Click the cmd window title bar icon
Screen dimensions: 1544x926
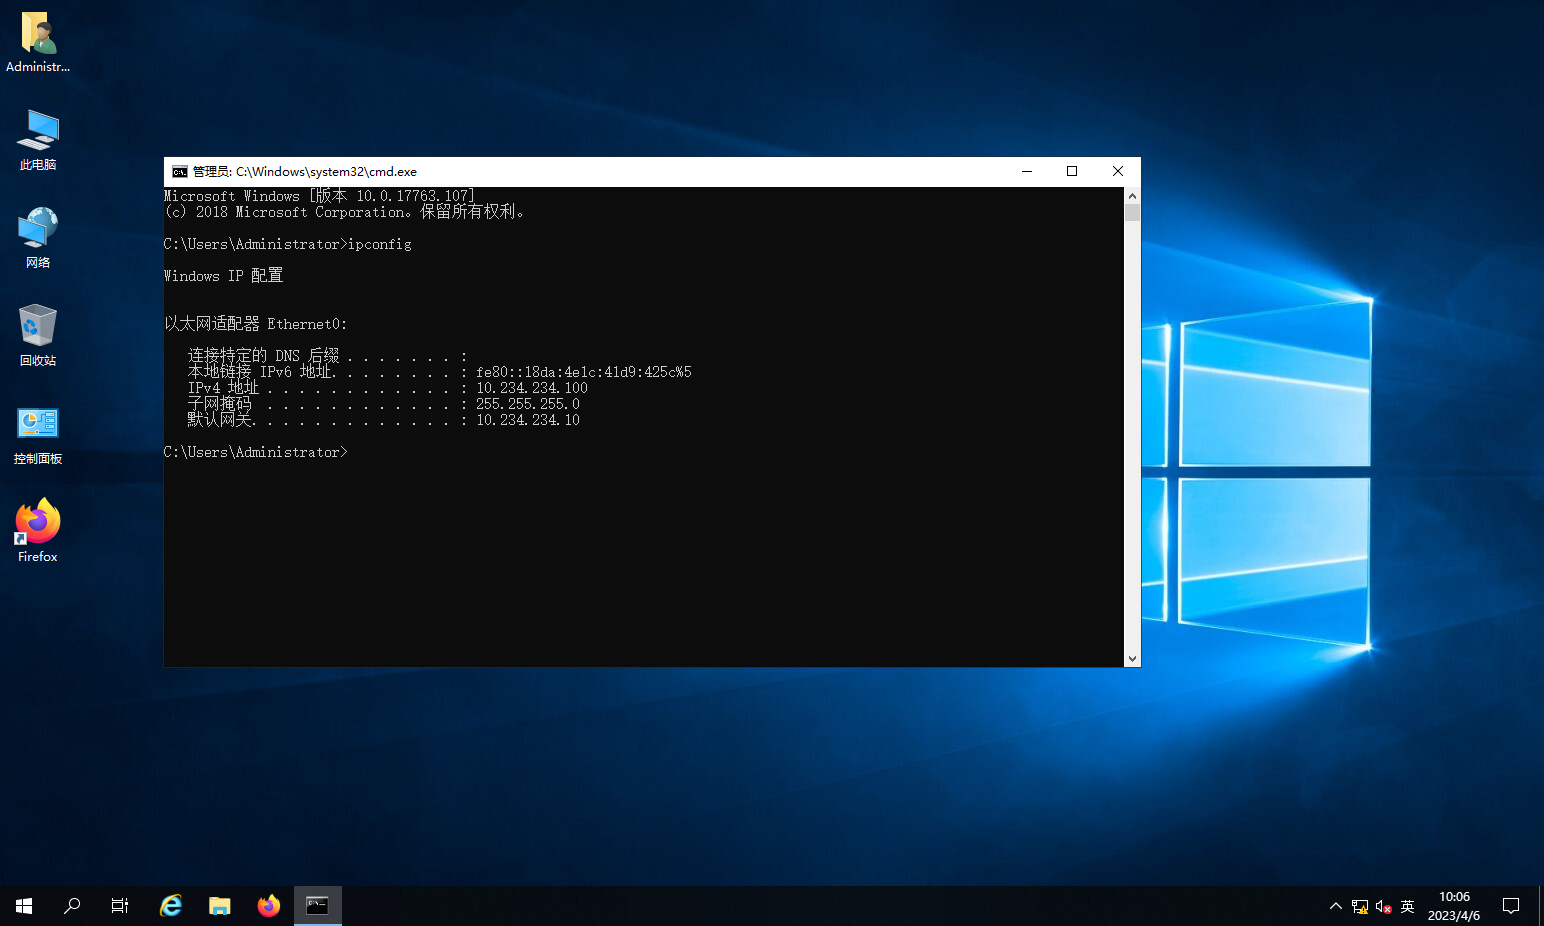point(180,172)
